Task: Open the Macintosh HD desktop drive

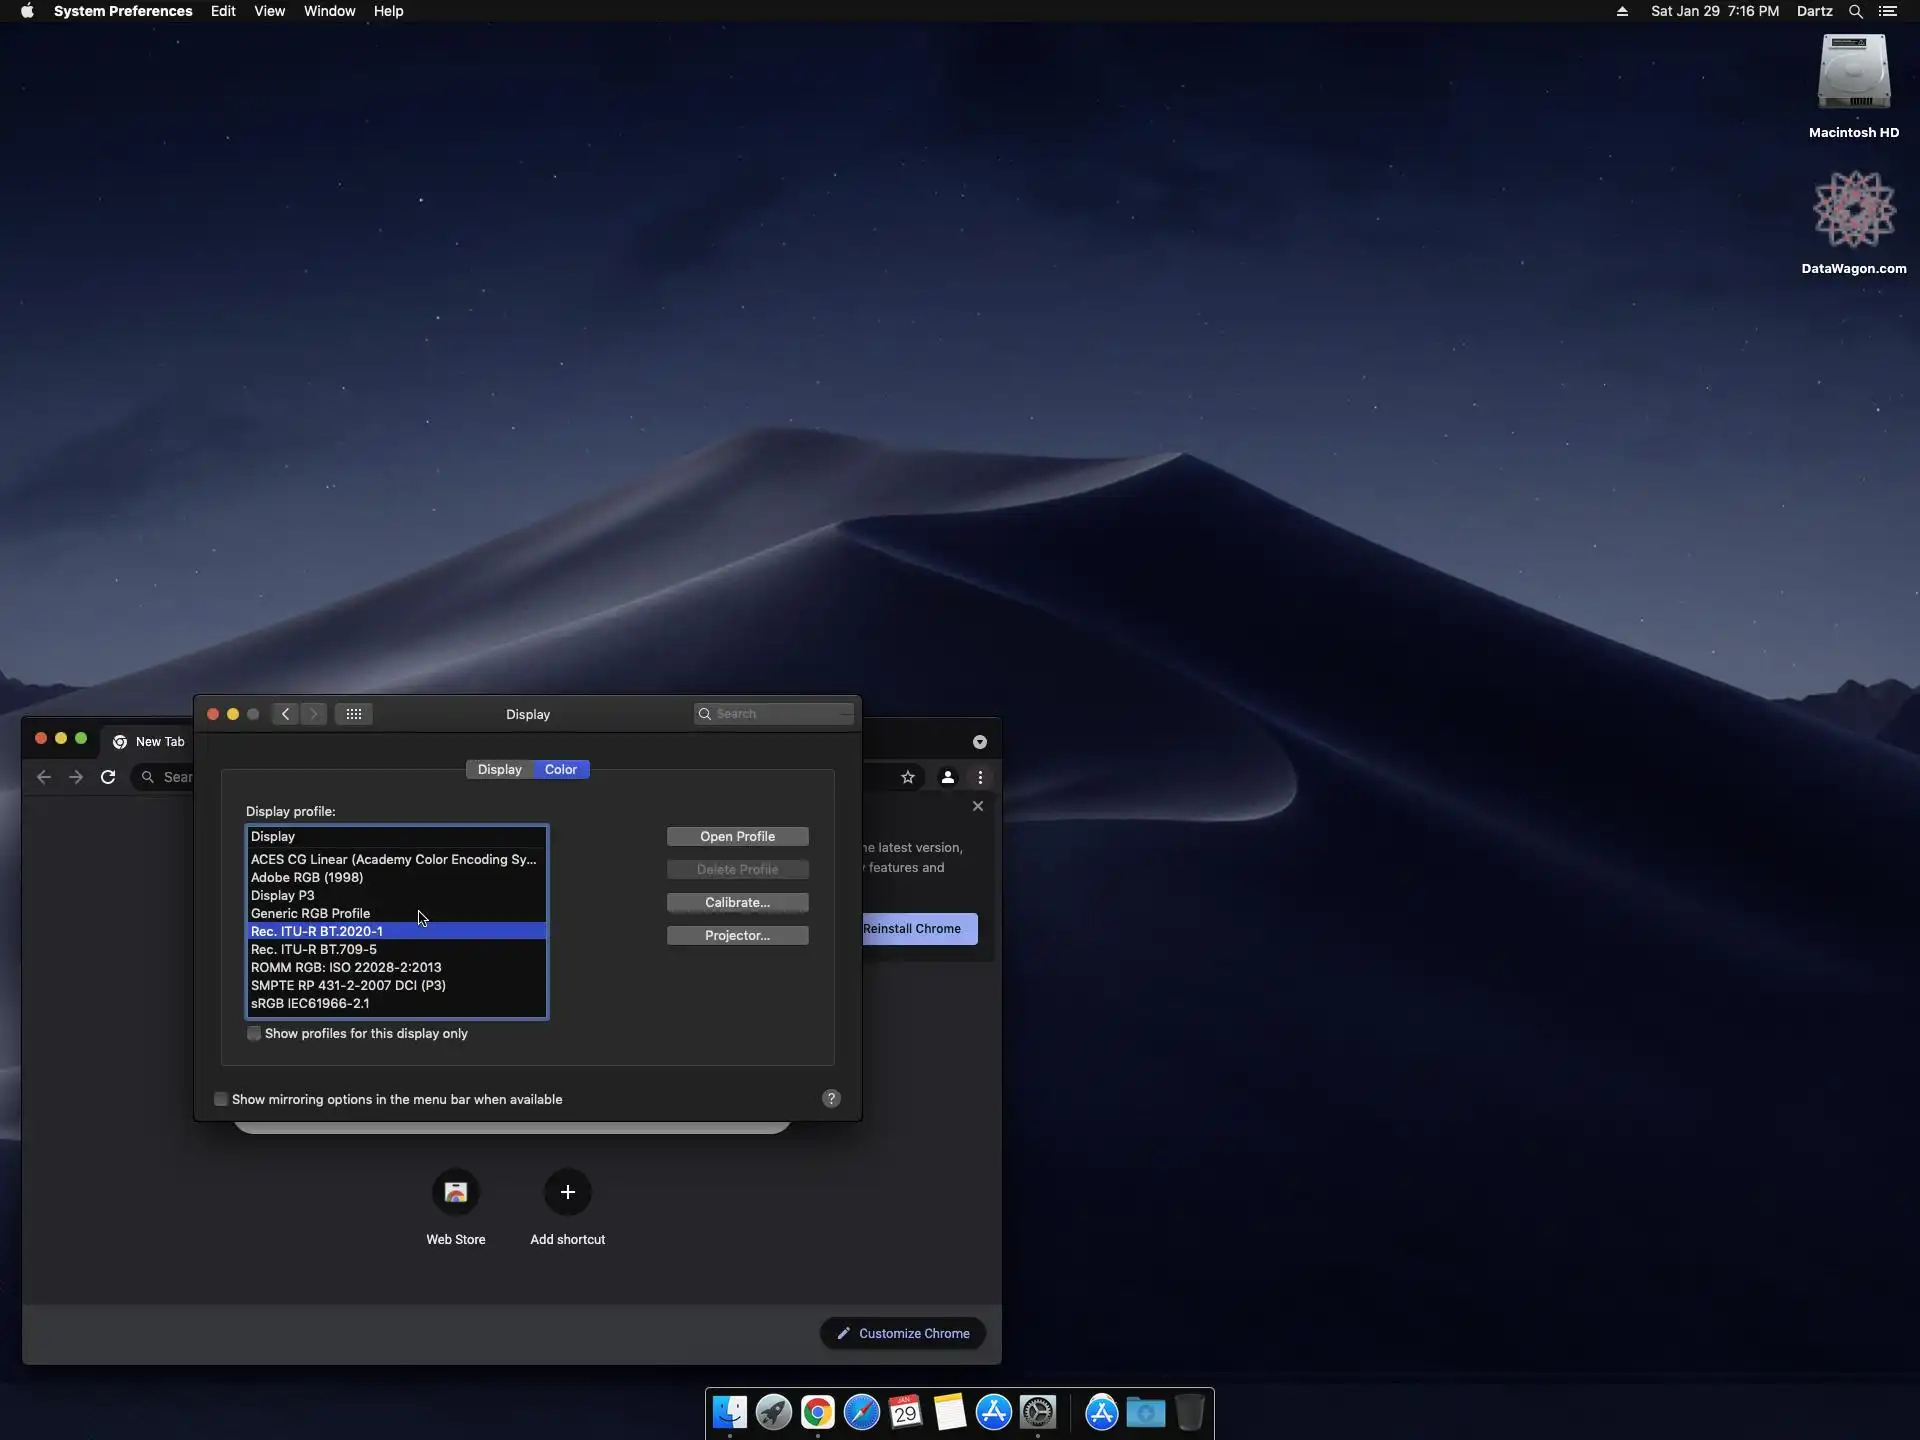Action: [x=1853, y=72]
